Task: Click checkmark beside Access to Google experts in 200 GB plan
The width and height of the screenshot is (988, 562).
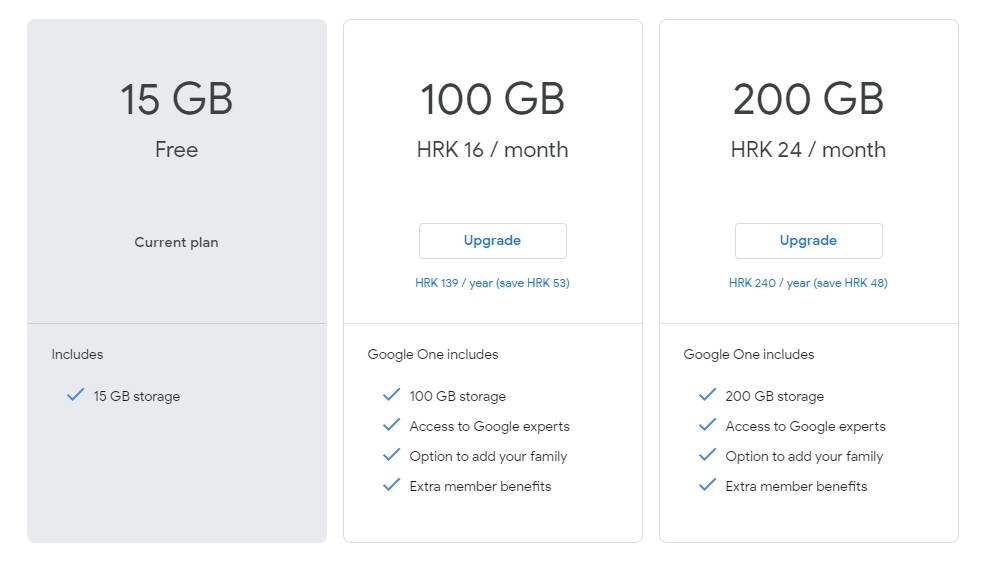Action: (x=708, y=425)
